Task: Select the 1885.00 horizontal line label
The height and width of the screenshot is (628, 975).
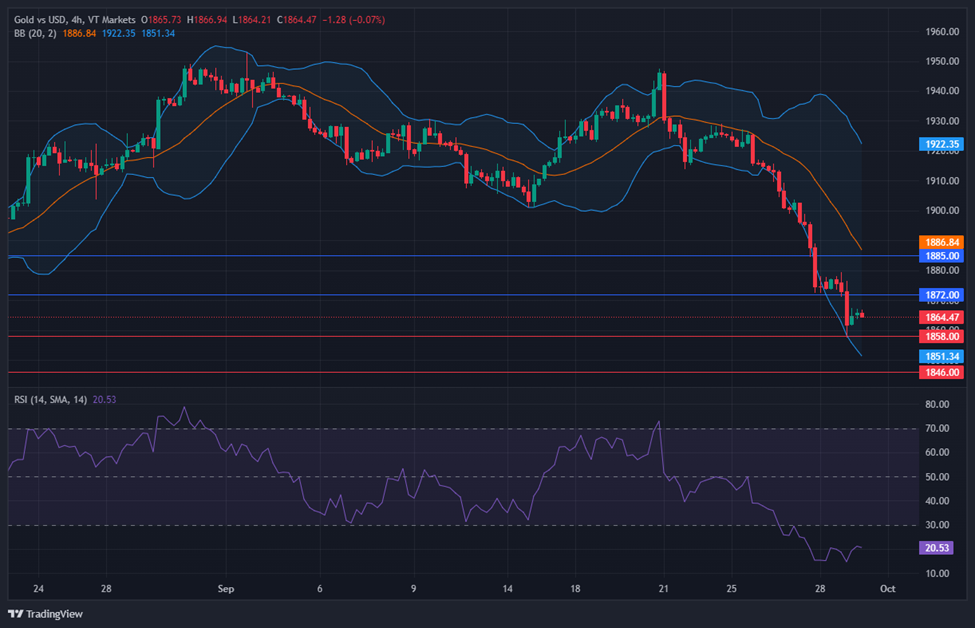Action: tap(941, 256)
